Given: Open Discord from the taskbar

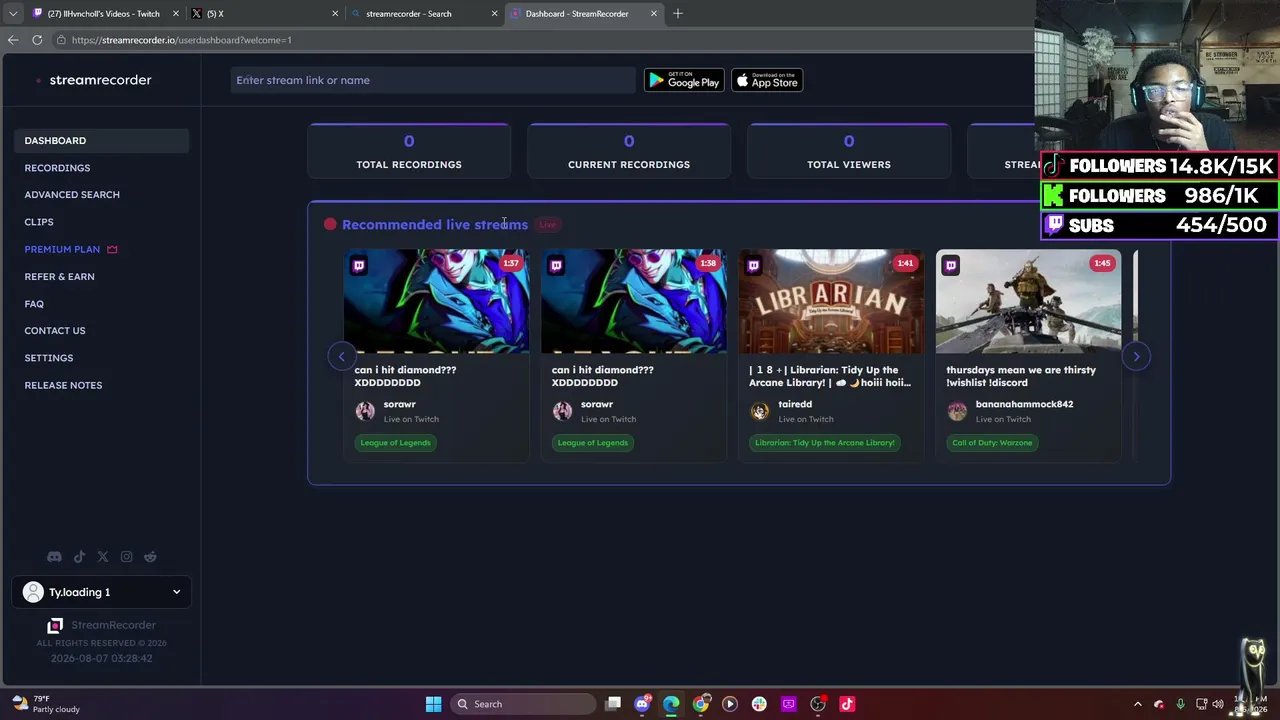Looking at the screenshot, I should coord(642,704).
